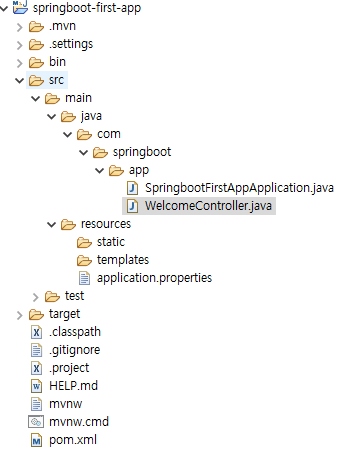Click the com folder icon
Viewport: 364px width, 460px height.
point(84,134)
